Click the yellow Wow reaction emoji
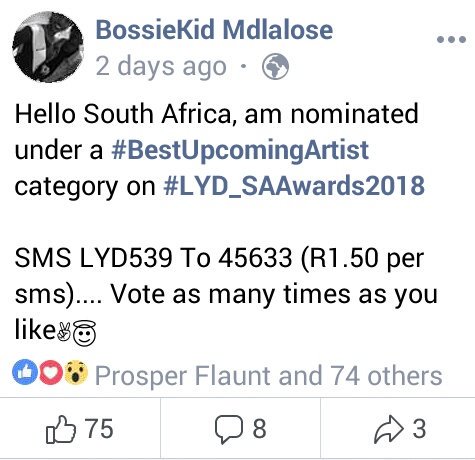The width and height of the screenshot is (475, 460). click(x=76, y=373)
